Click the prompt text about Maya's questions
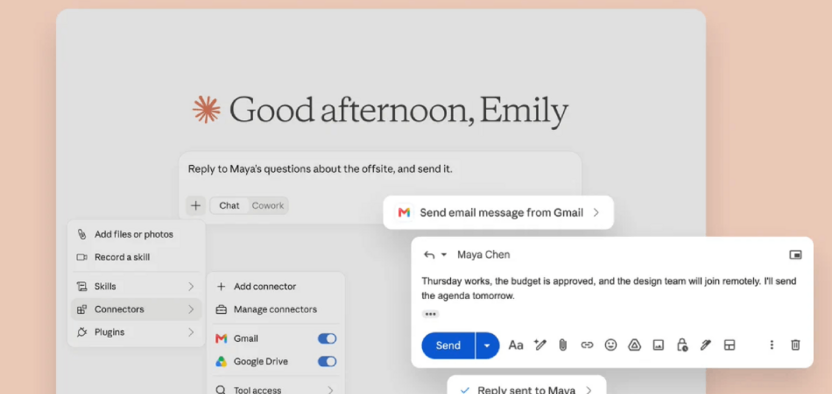832x394 pixels. (320, 169)
